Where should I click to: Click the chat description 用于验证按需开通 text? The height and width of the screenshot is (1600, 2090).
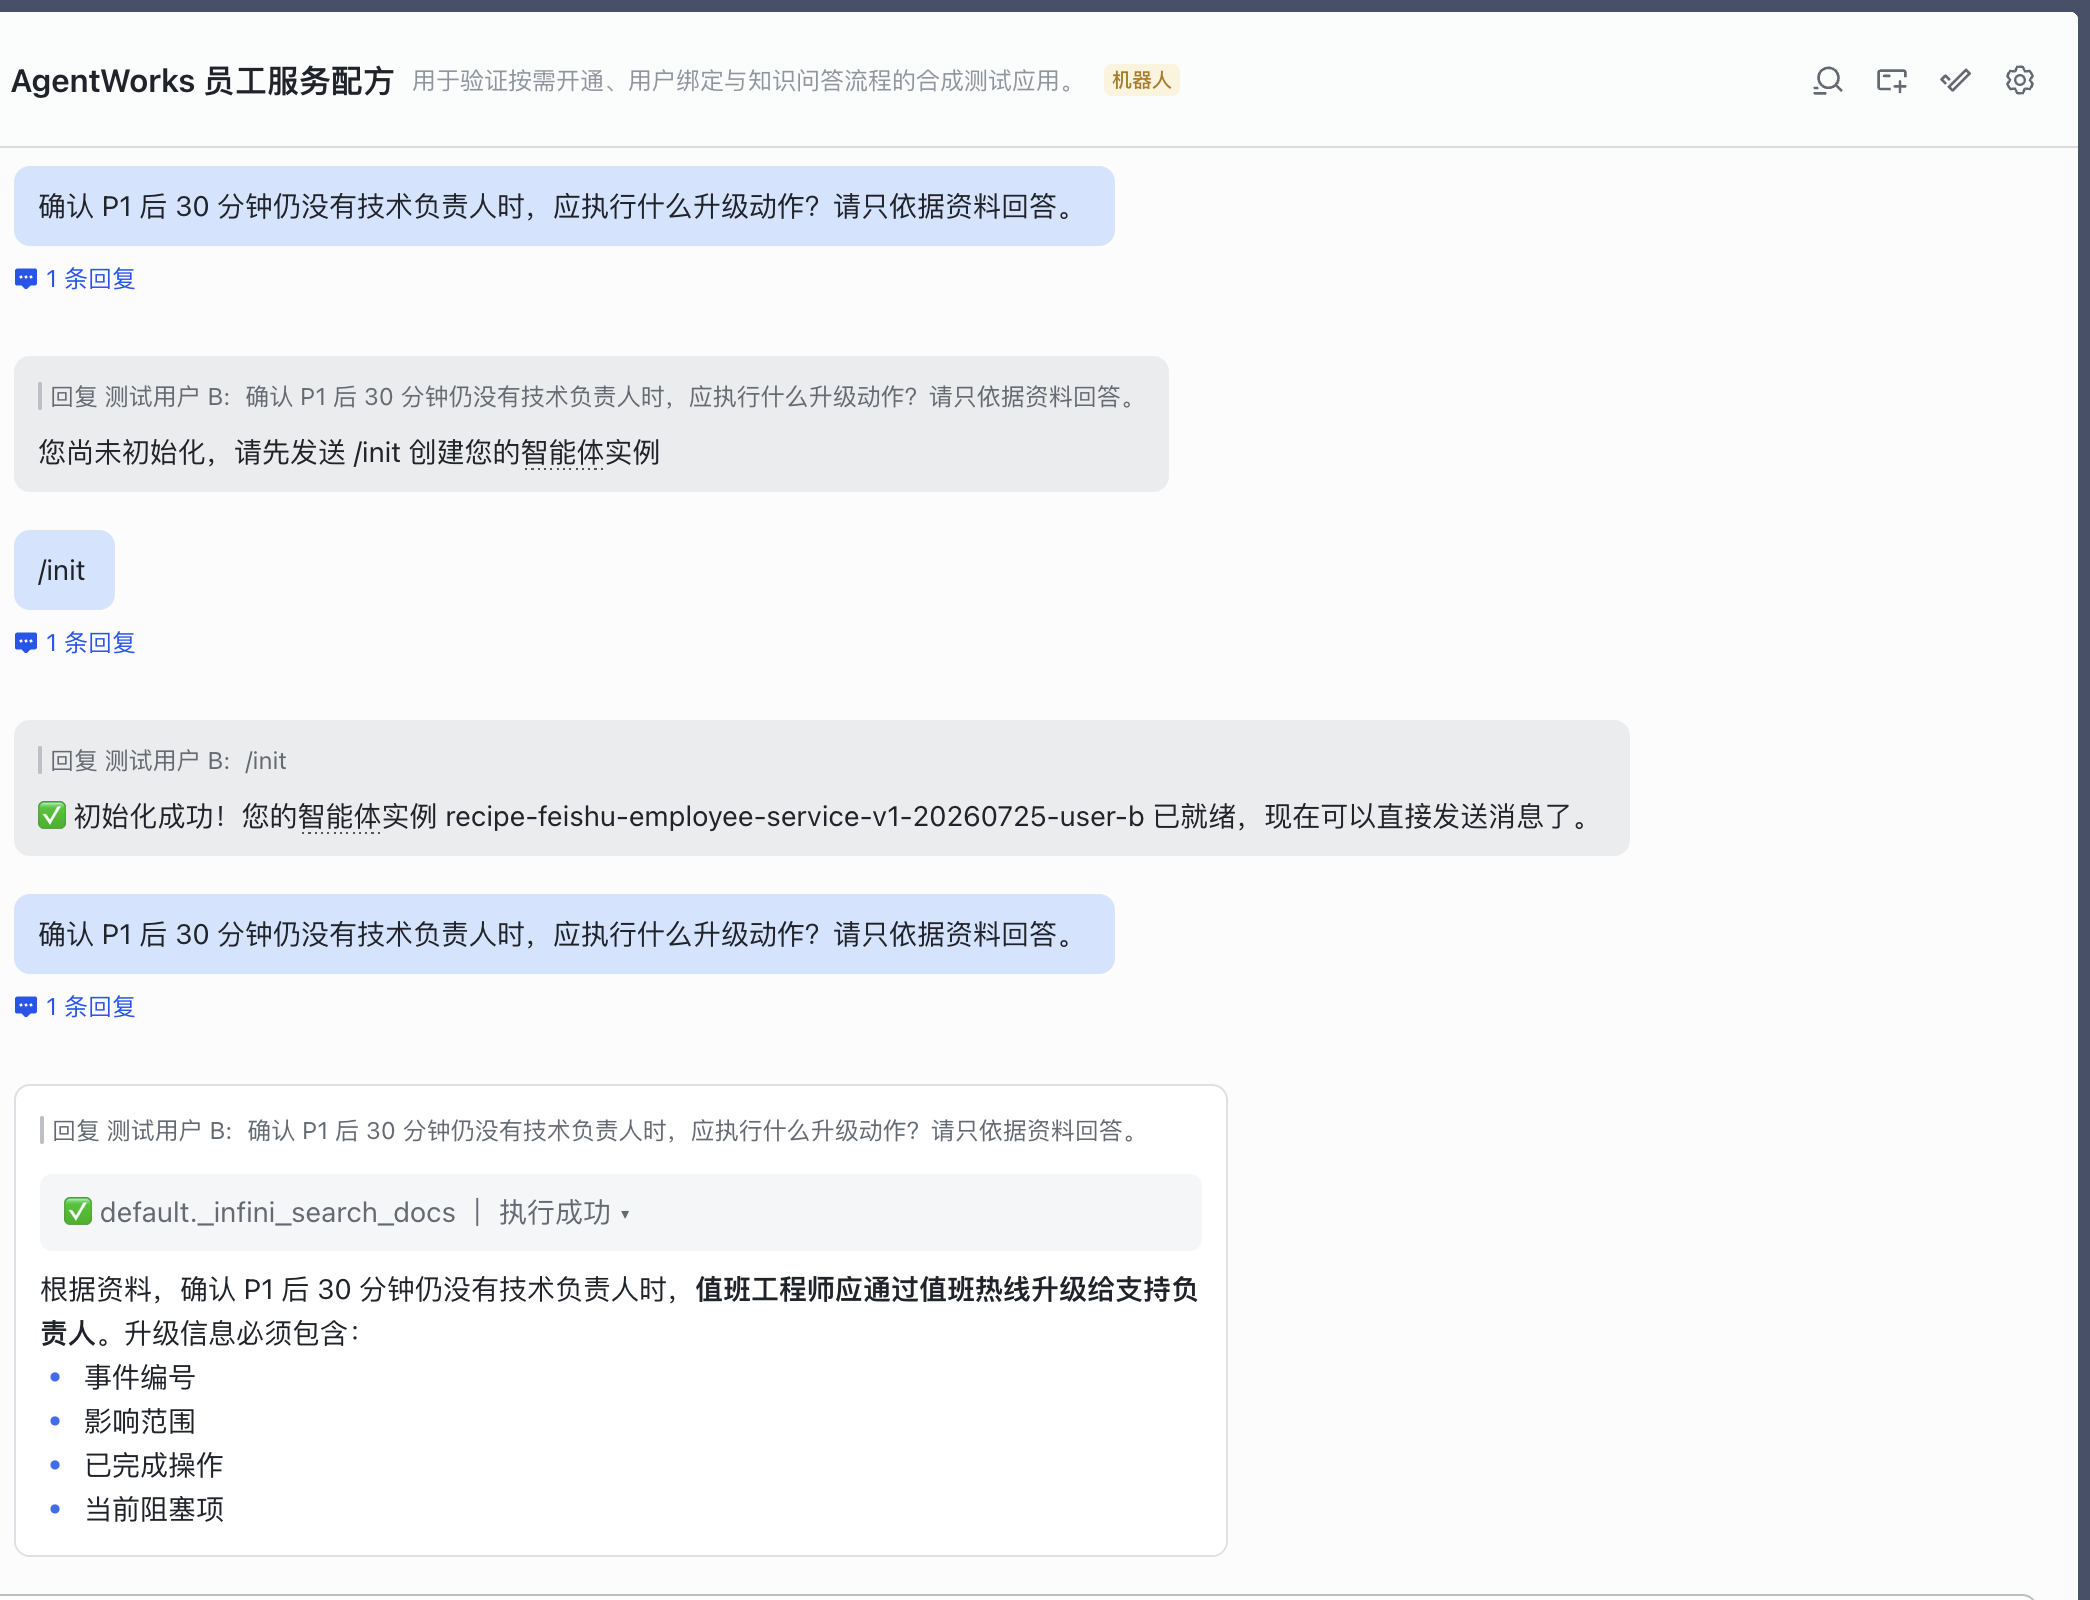pyautogui.click(x=747, y=81)
